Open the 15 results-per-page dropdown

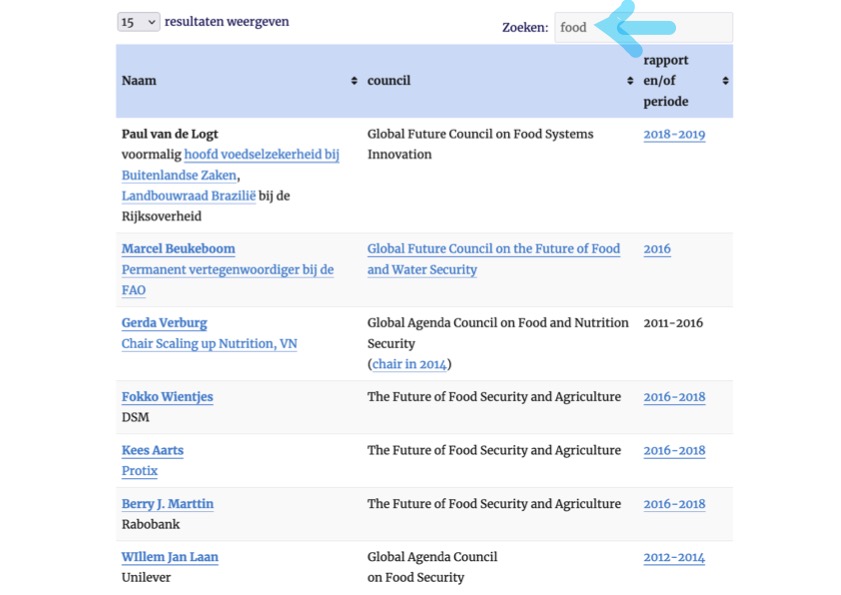click(138, 22)
